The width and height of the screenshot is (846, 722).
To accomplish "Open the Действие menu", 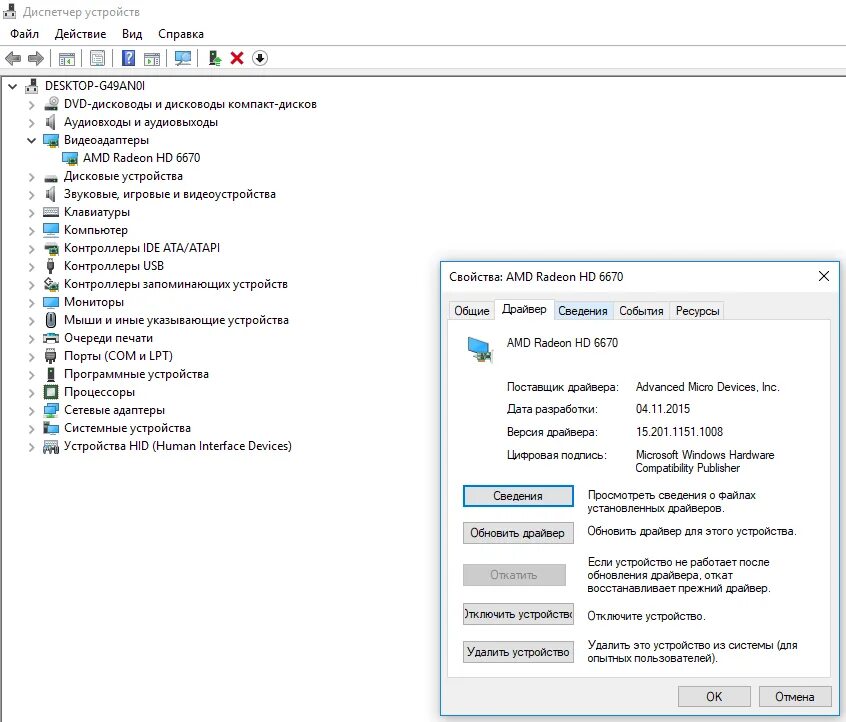I will 80,34.
